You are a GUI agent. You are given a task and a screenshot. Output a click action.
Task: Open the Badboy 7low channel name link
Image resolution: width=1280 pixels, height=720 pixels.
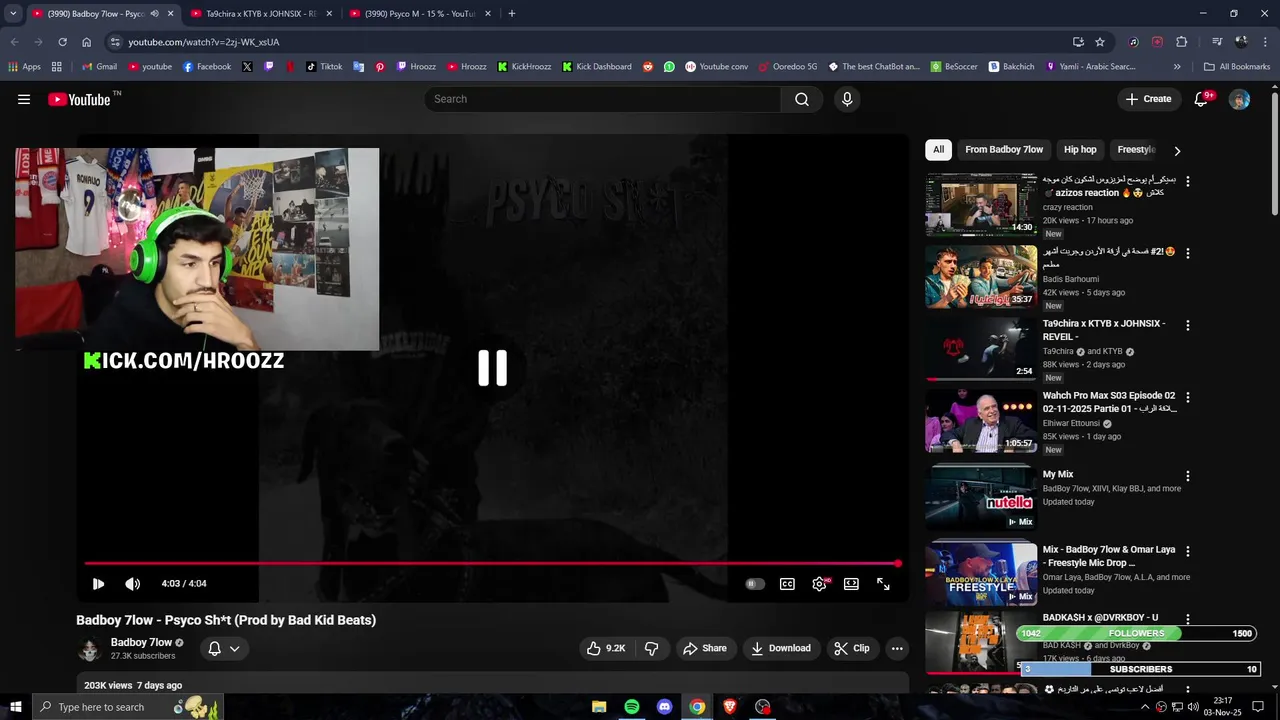click(x=141, y=642)
